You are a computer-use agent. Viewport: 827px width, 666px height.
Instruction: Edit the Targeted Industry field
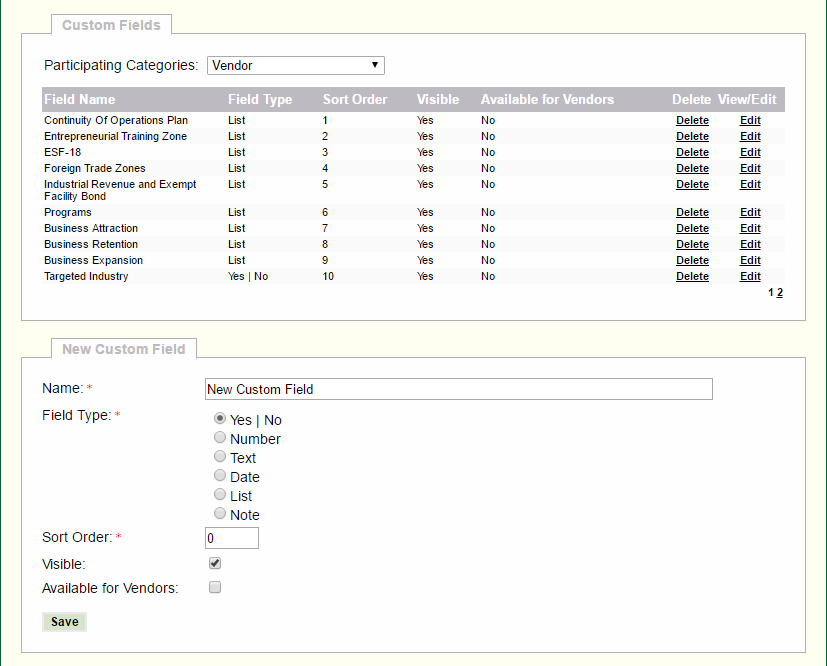[750, 277]
